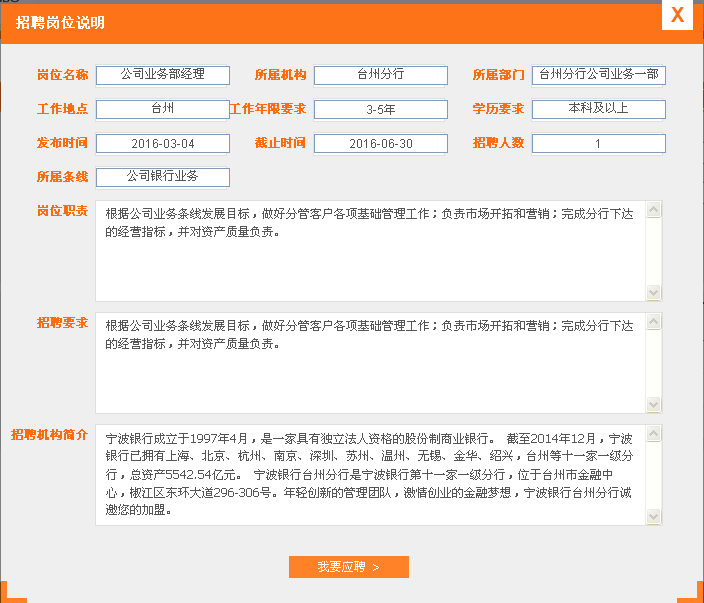
Task: Click the 招聘人数 label
Action: coord(498,143)
